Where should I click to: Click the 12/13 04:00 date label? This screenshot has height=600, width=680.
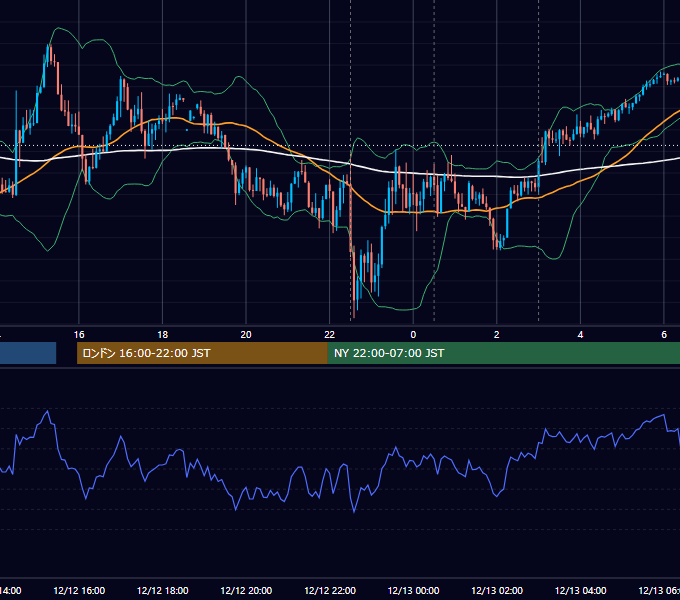[581, 590]
